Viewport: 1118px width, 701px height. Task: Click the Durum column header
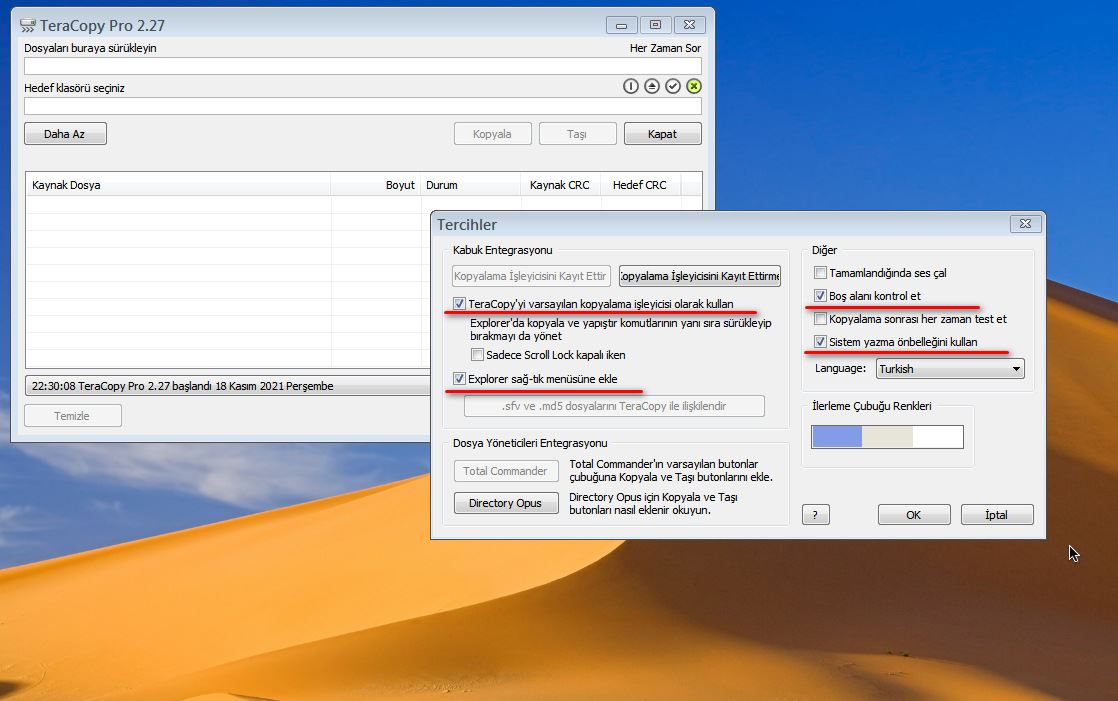click(471, 185)
